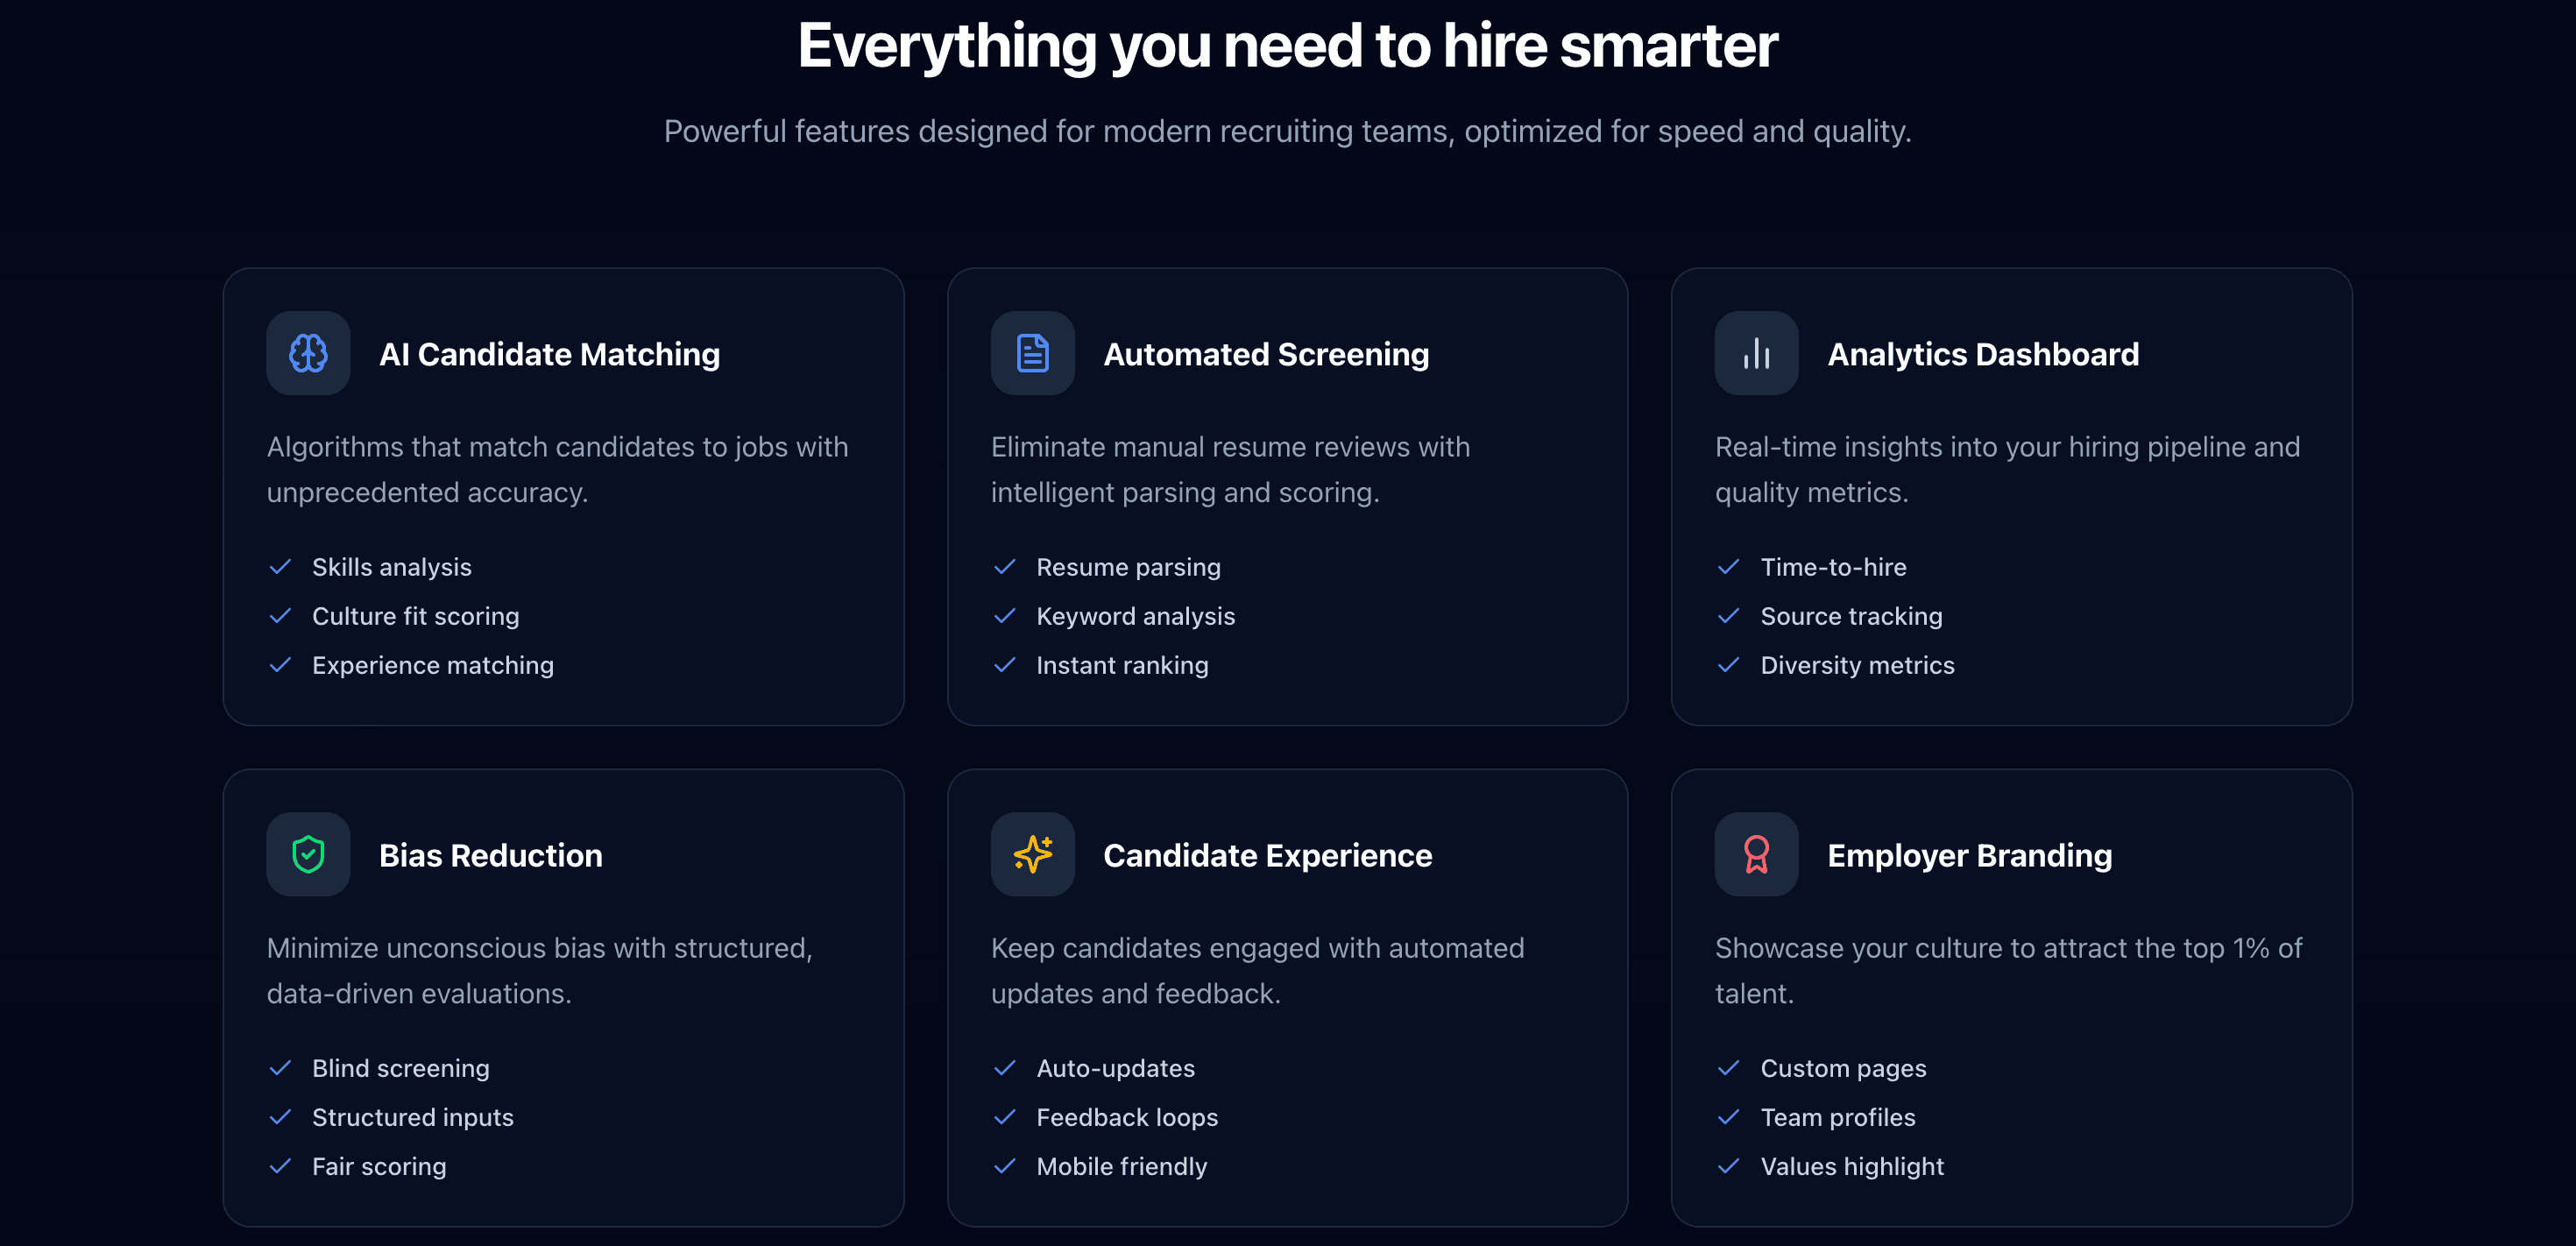Click the document icon for Automated Screening
Screen dimensions: 2576x1246
coord(1032,353)
